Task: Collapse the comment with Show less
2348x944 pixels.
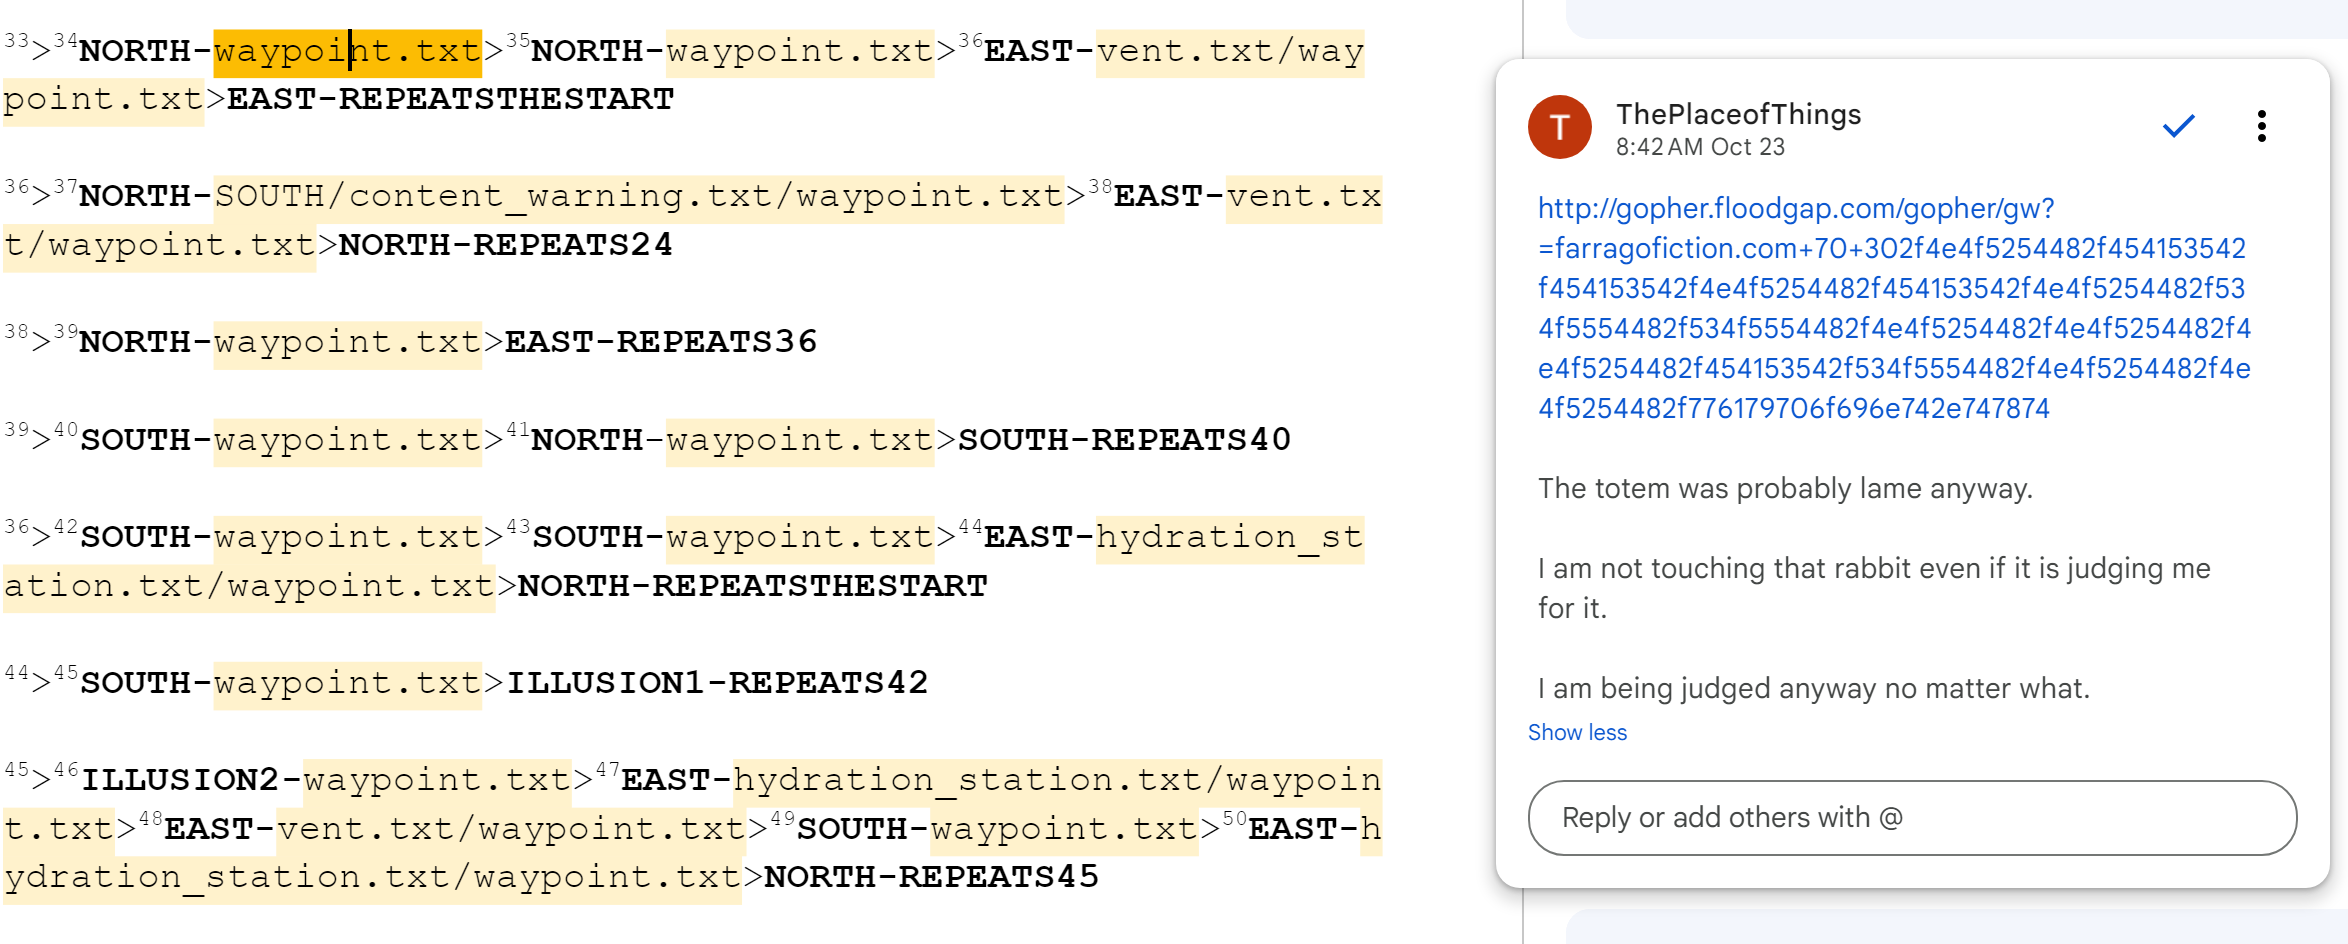Action: coord(1577,733)
